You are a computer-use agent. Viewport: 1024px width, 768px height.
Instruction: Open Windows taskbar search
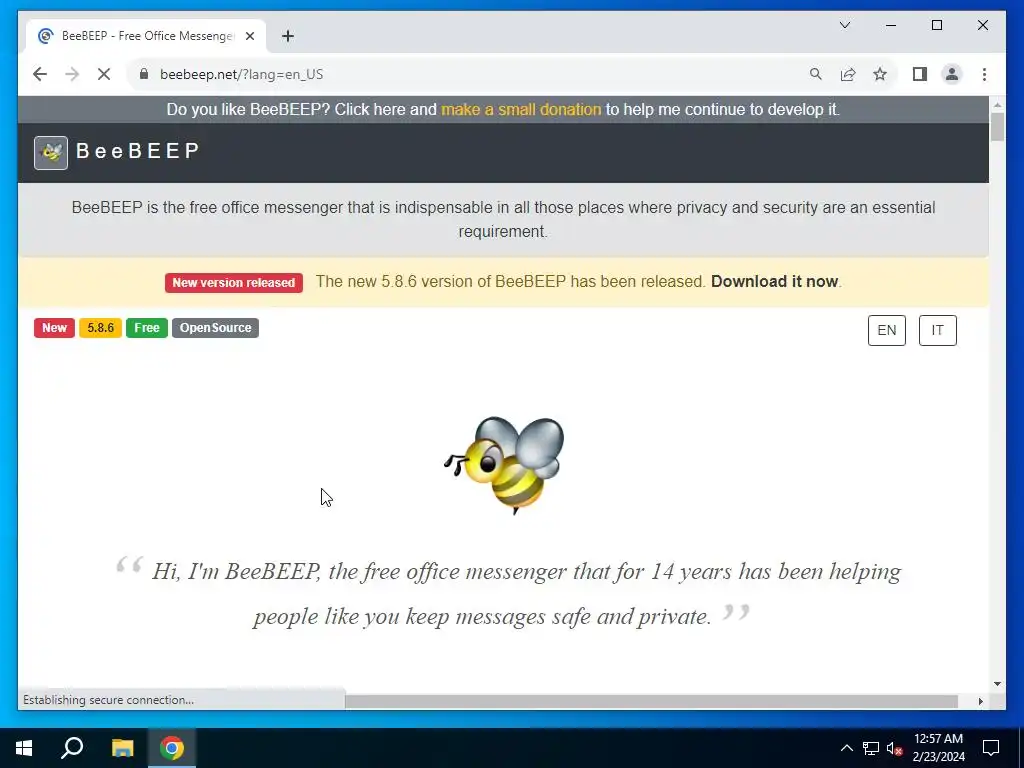point(72,748)
